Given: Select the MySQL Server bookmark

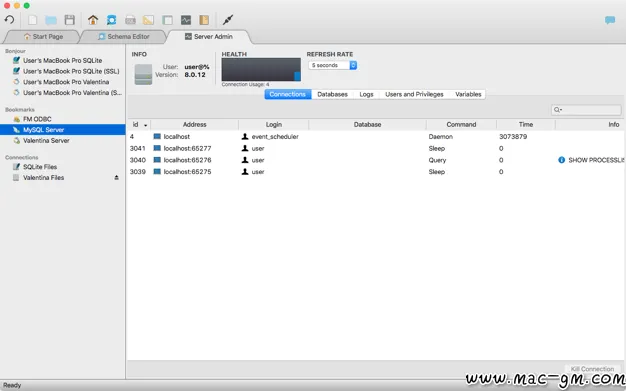Looking at the screenshot, I should pyautogui.click(x=62, y=130).
